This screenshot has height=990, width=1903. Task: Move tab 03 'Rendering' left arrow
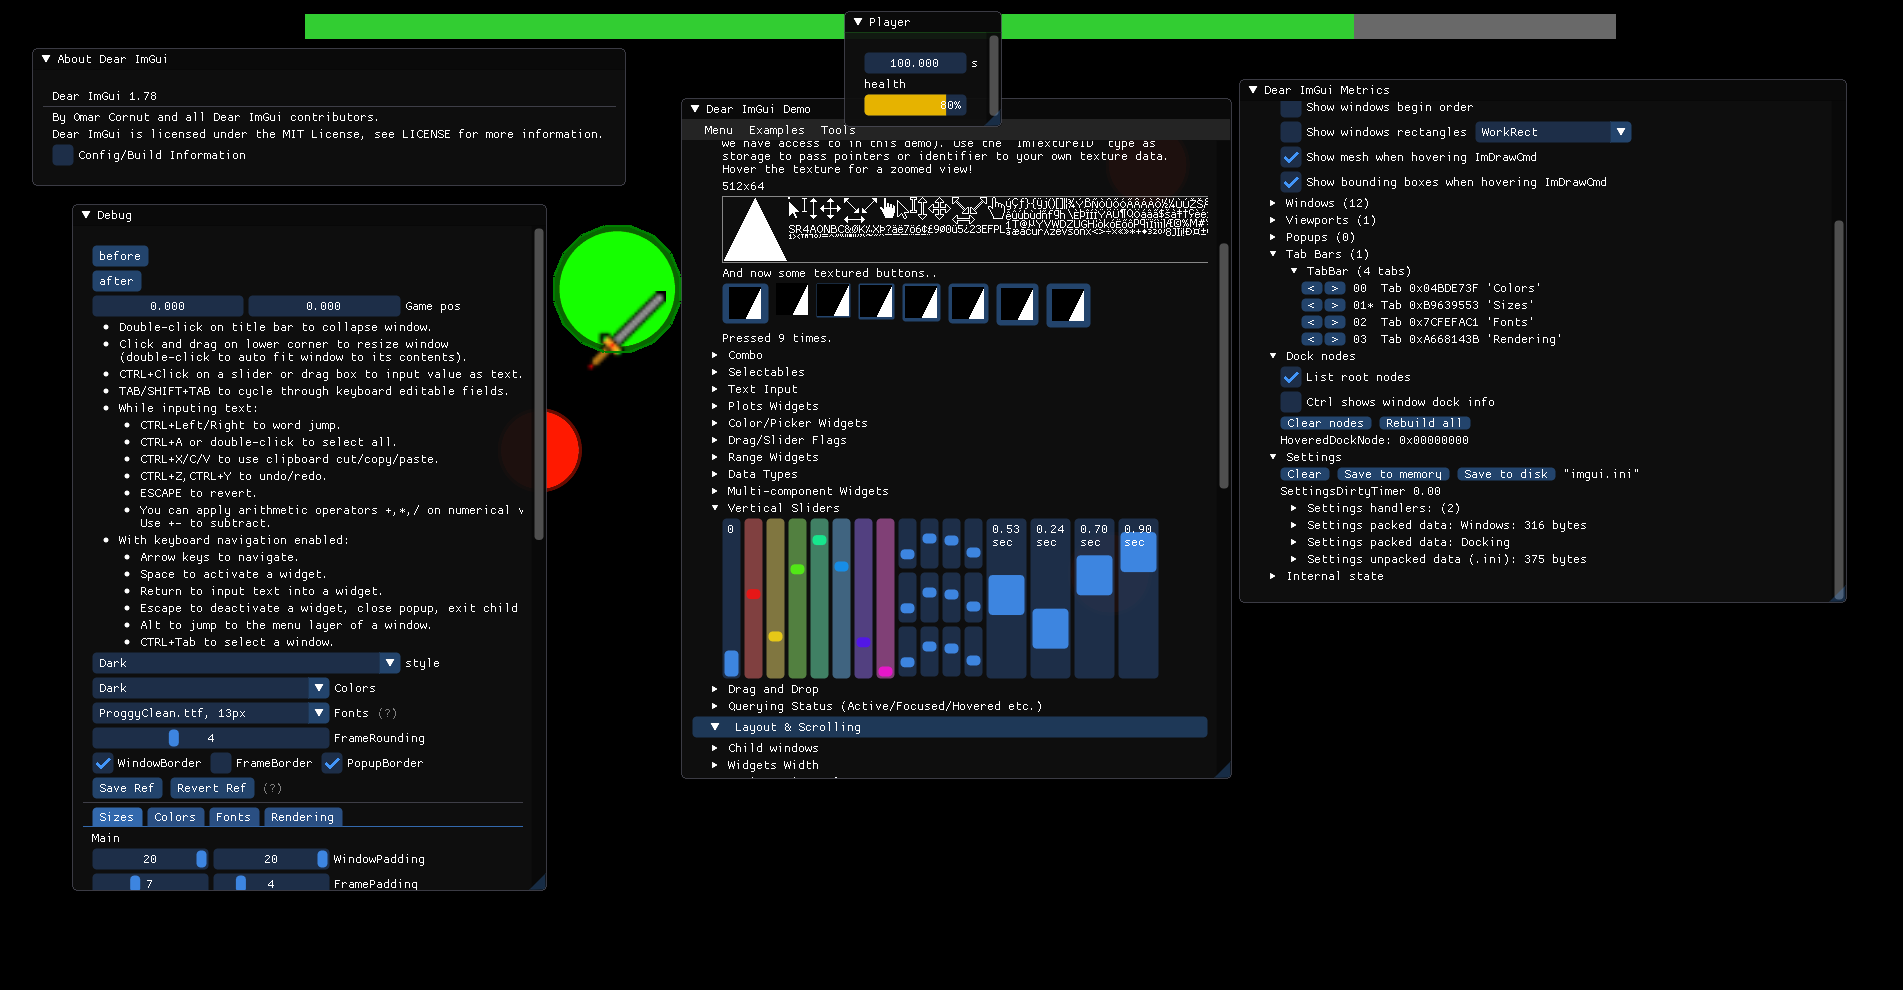point(1312,339)
